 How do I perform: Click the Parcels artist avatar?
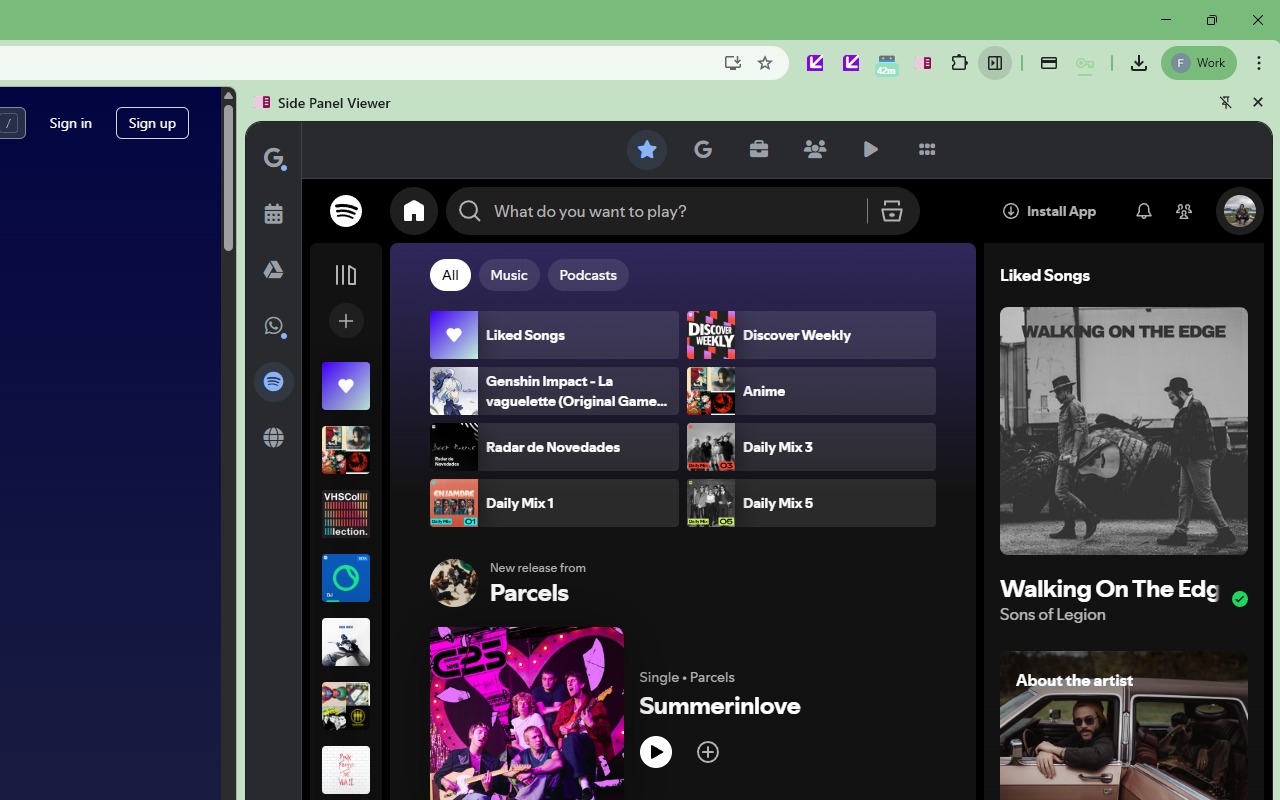(x=454, y=583)
